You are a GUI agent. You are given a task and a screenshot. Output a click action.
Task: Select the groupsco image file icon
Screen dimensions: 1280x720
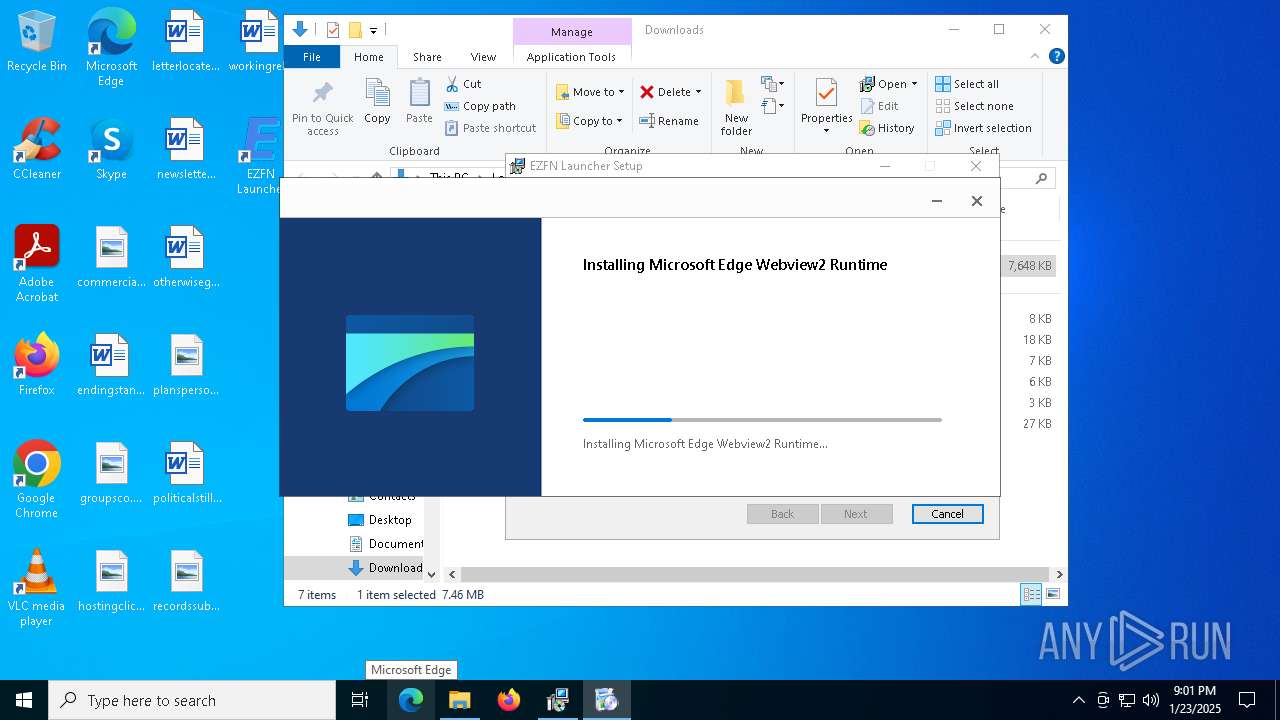tap(111, 472)
